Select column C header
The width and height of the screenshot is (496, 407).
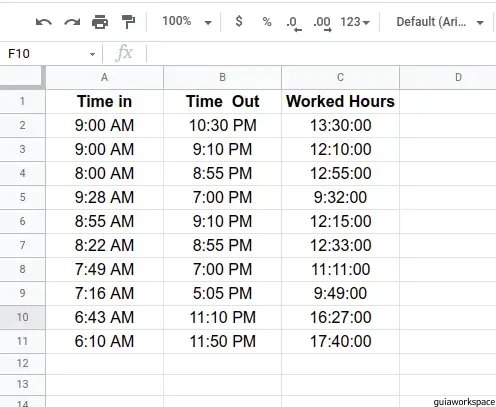pos(340,78)
